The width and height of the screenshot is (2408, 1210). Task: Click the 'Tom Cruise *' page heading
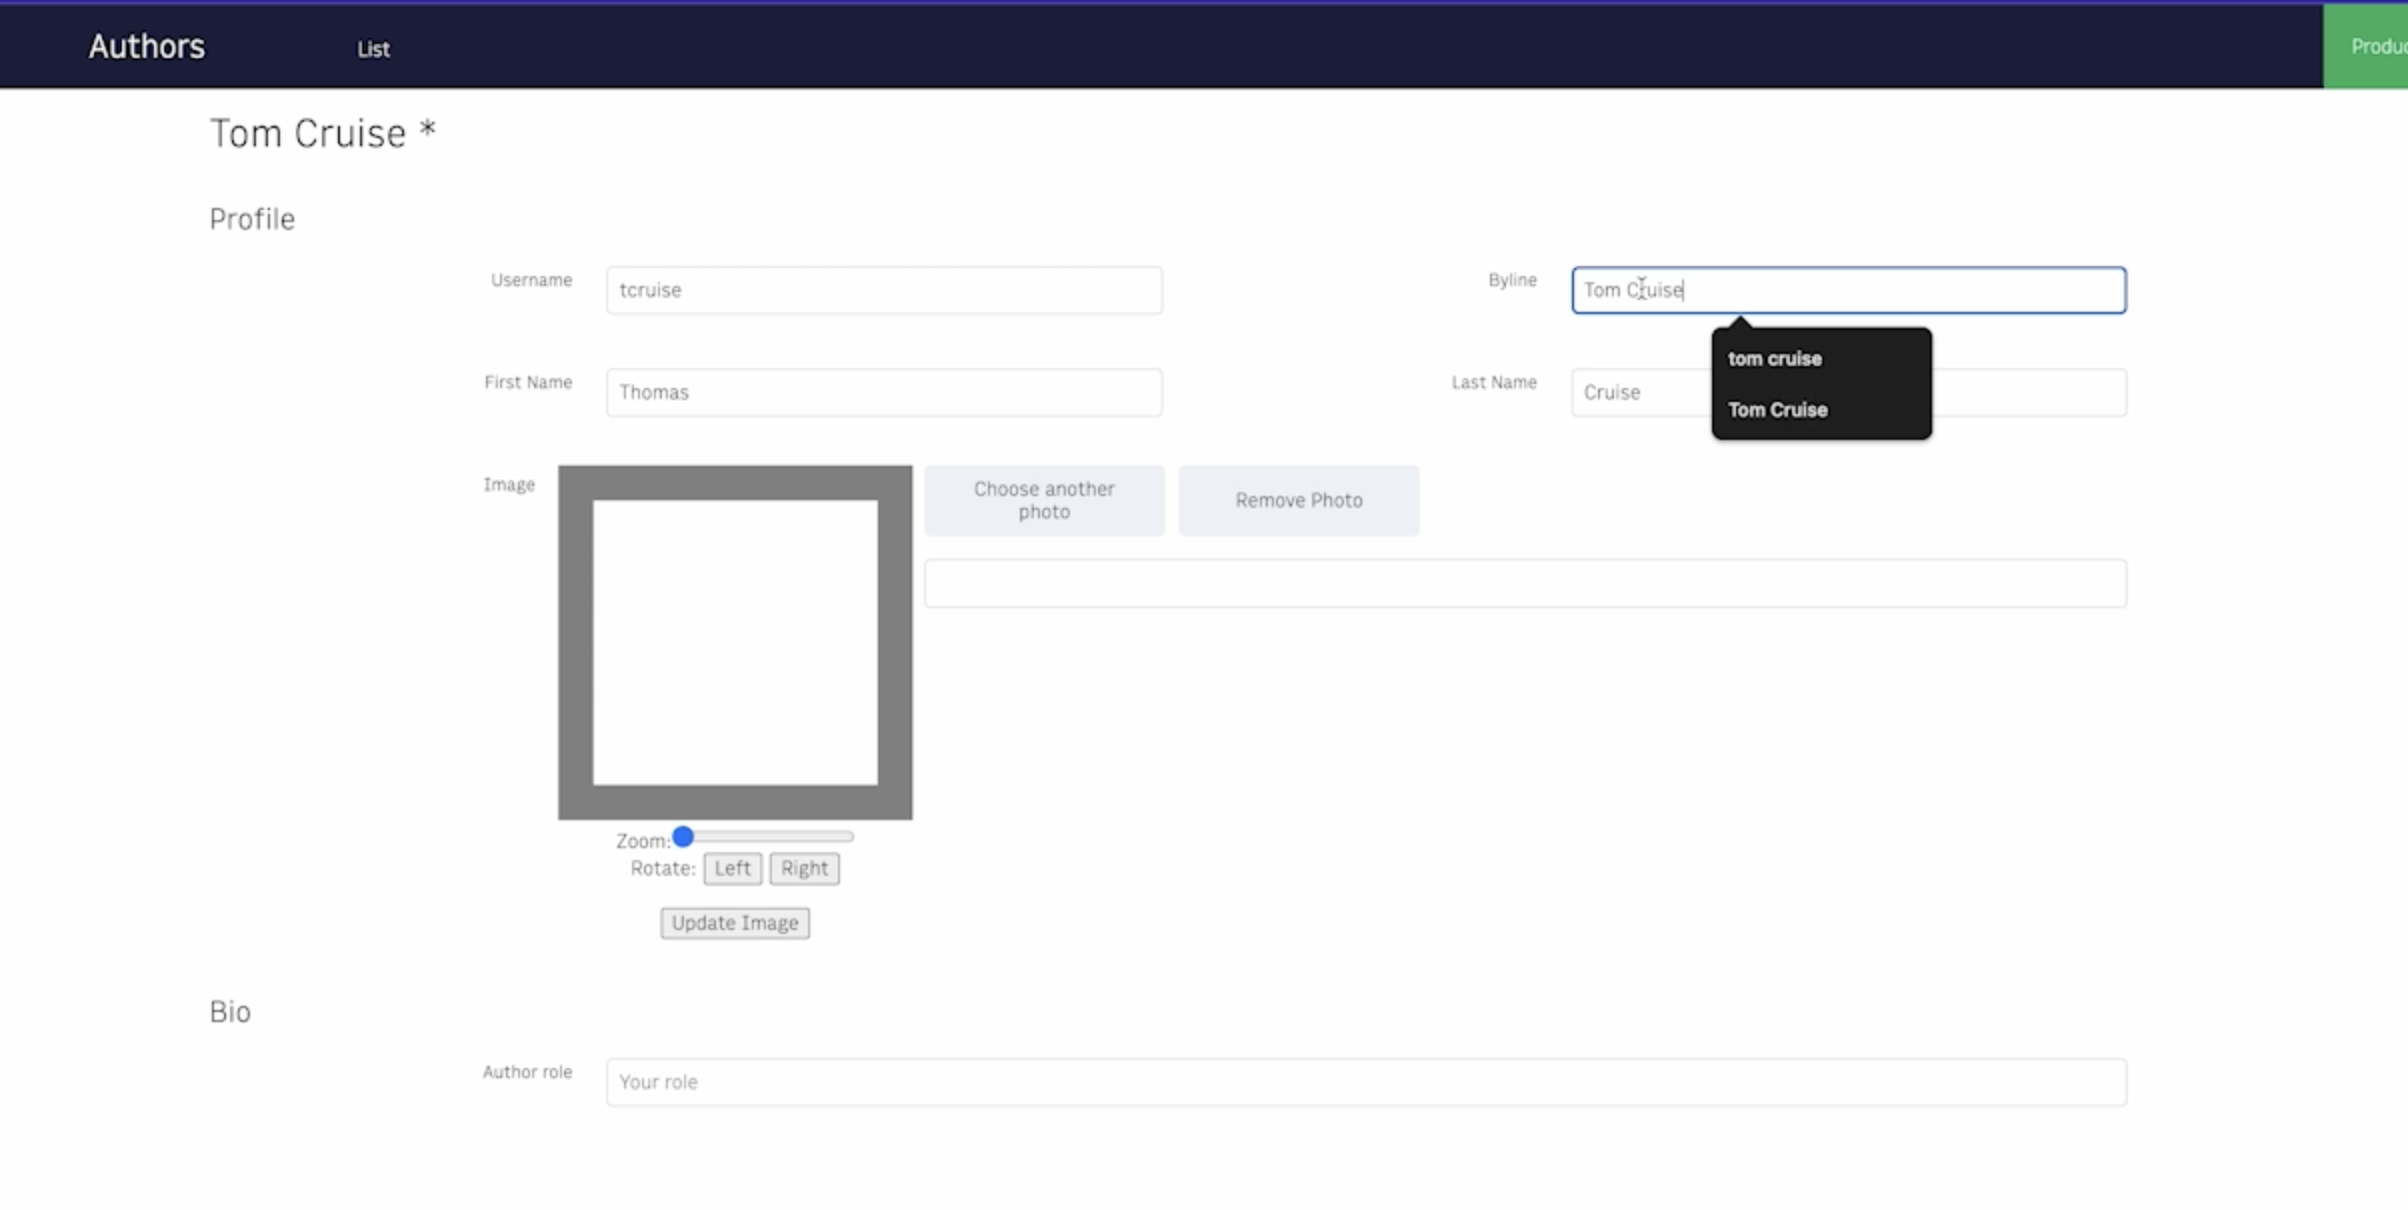323,133
